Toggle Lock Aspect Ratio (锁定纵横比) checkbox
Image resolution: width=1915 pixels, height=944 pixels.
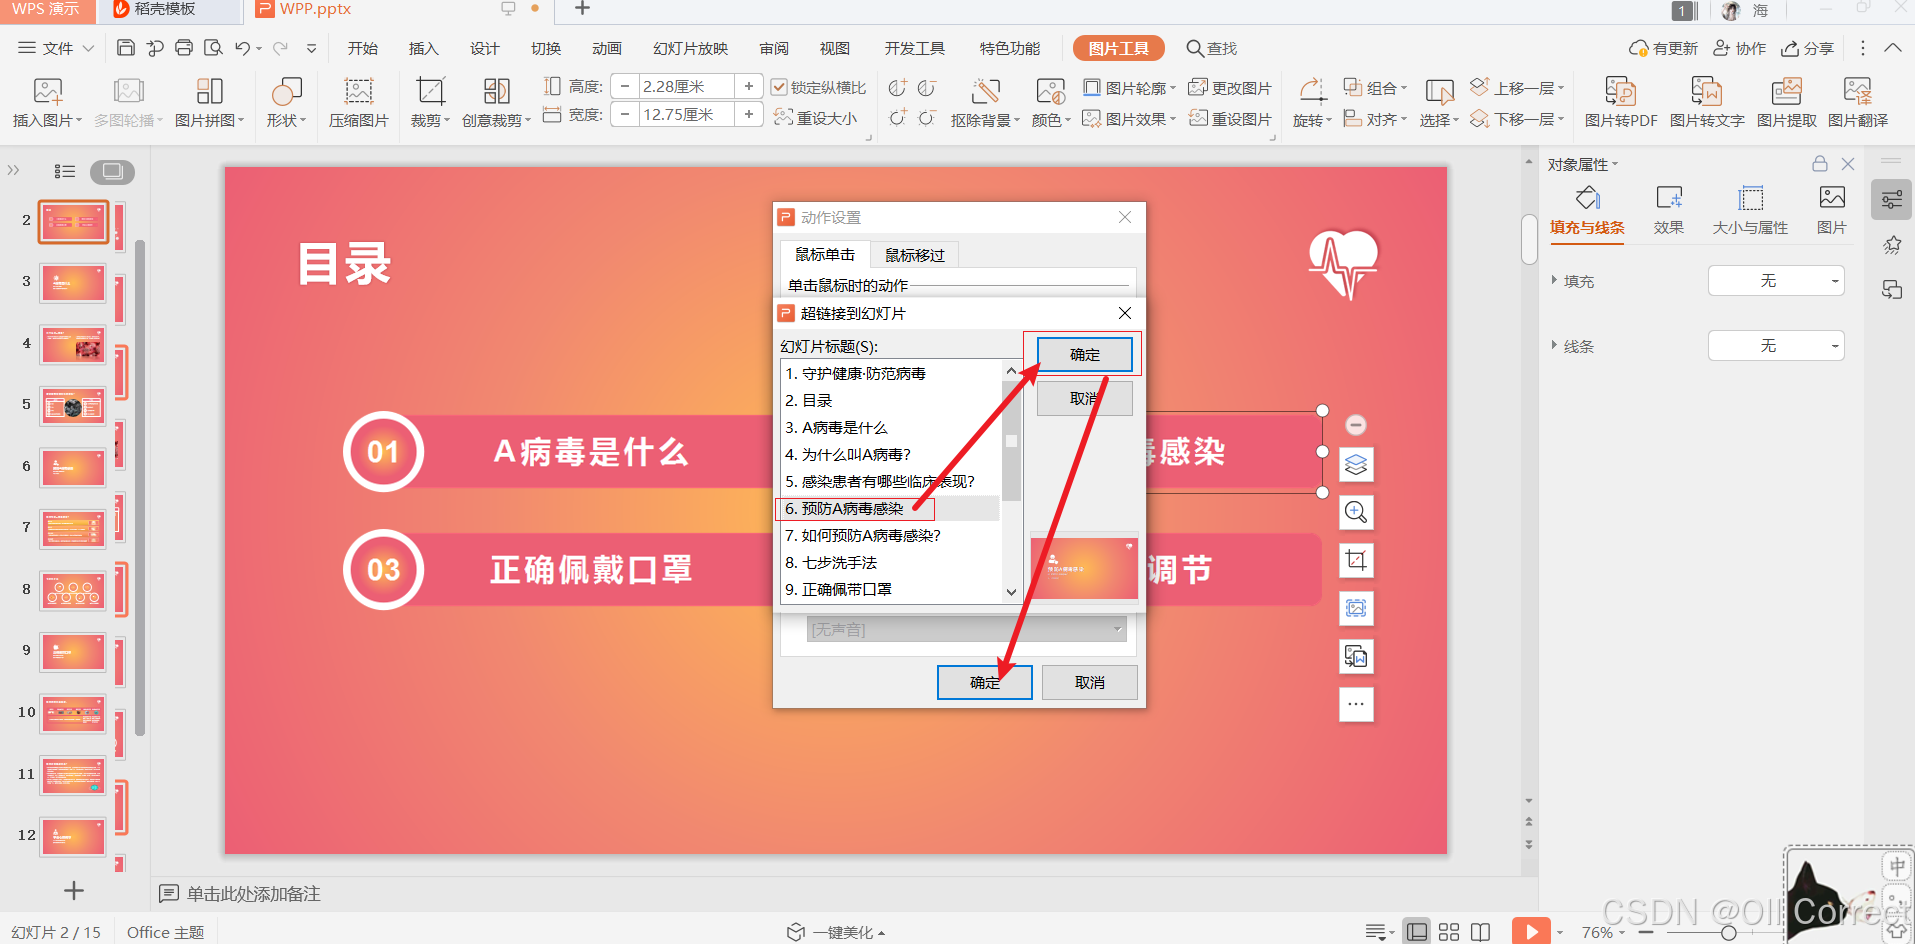click(x=779, y=87)
